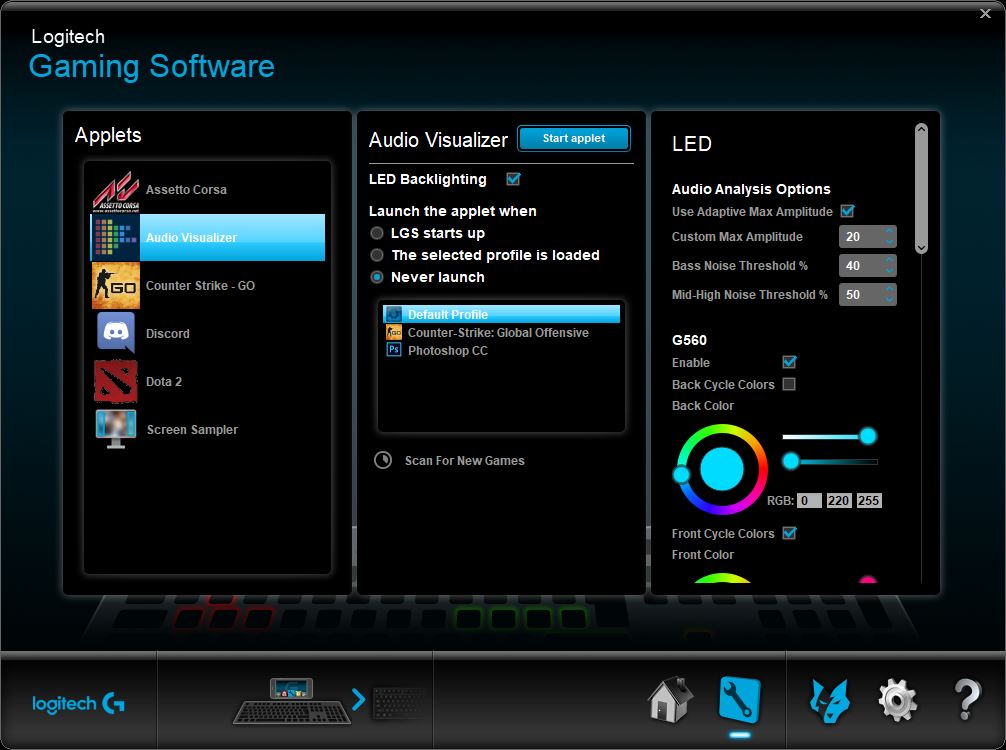Screen dimensions: 1006x750
Task: Select the Dota 2 applet entry
Action: [x=208, y=381]
